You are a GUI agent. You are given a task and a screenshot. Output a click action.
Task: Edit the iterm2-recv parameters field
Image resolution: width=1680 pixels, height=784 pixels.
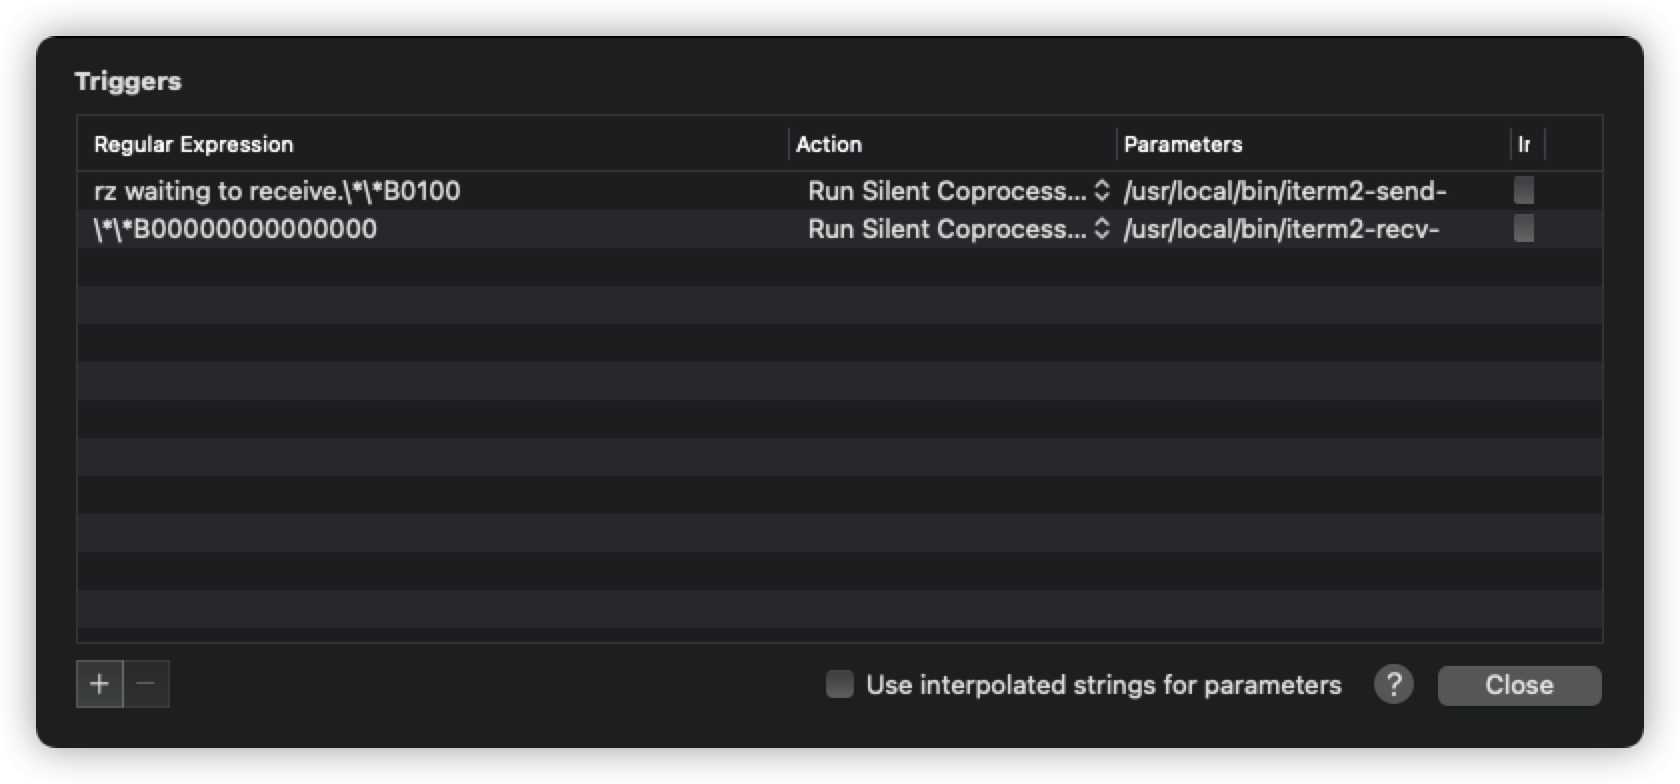tap(1281, 228)
